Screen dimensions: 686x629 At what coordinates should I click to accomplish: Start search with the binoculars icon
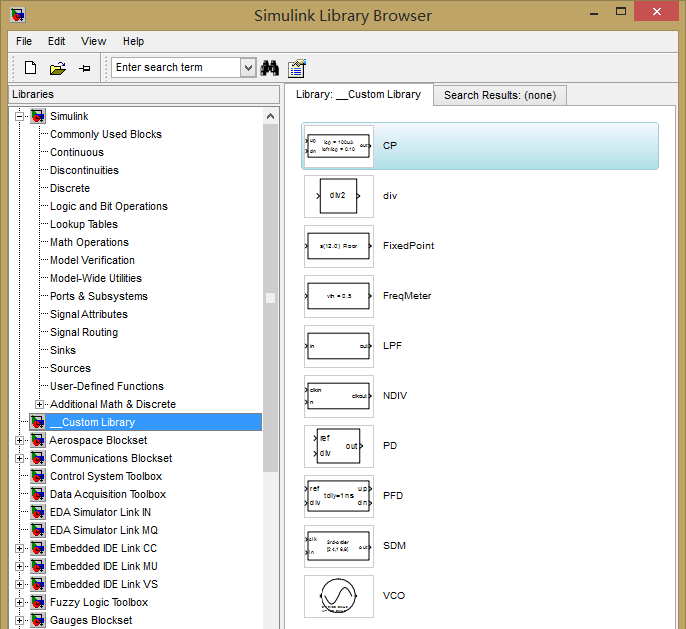click(270, 68)
